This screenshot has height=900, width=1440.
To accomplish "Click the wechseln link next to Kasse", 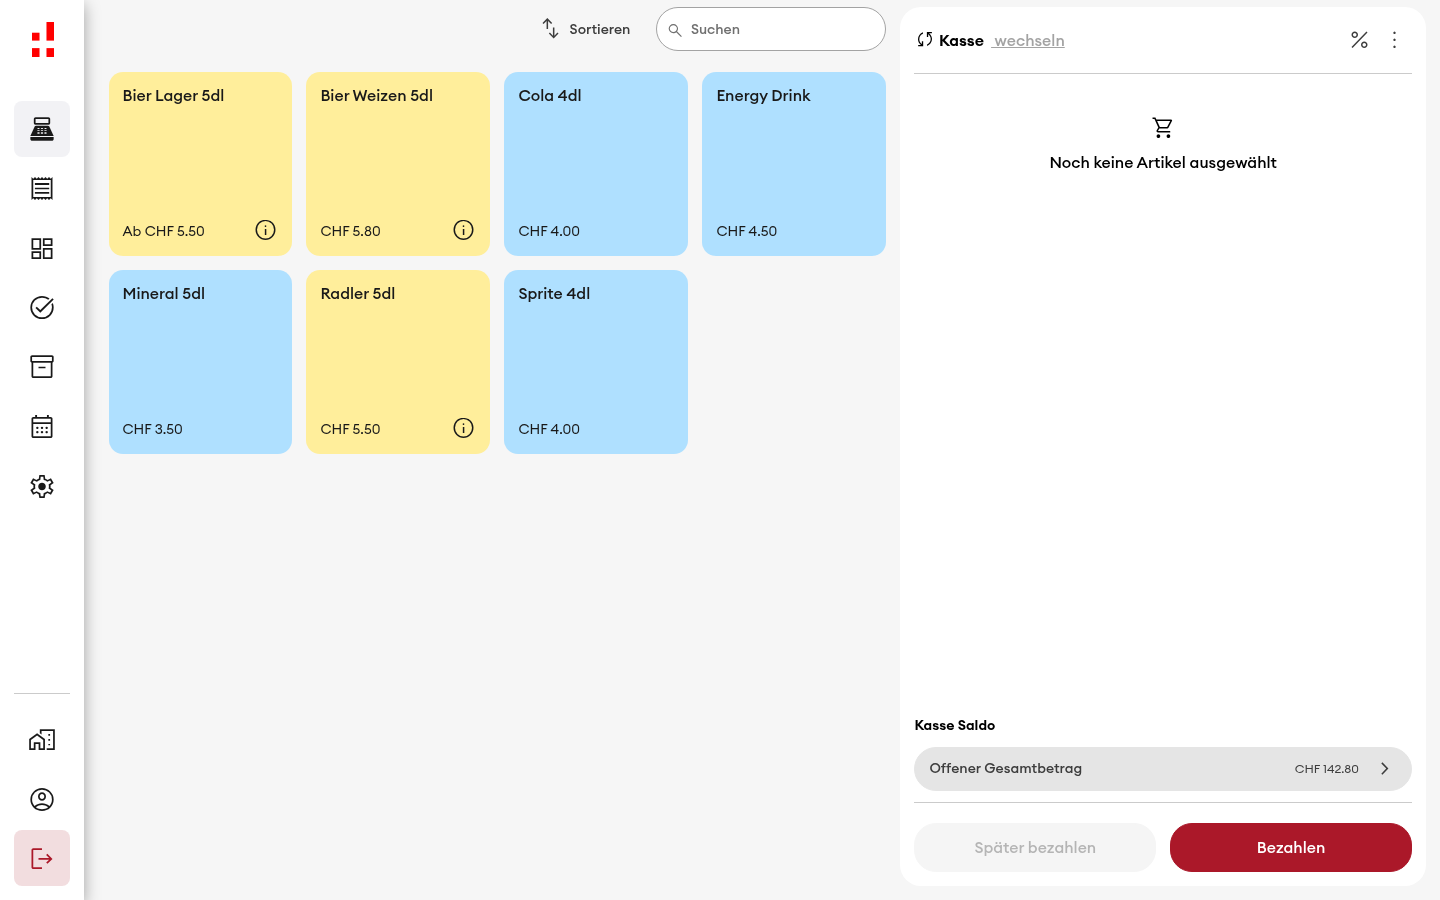I will (x=1029, y=41).
